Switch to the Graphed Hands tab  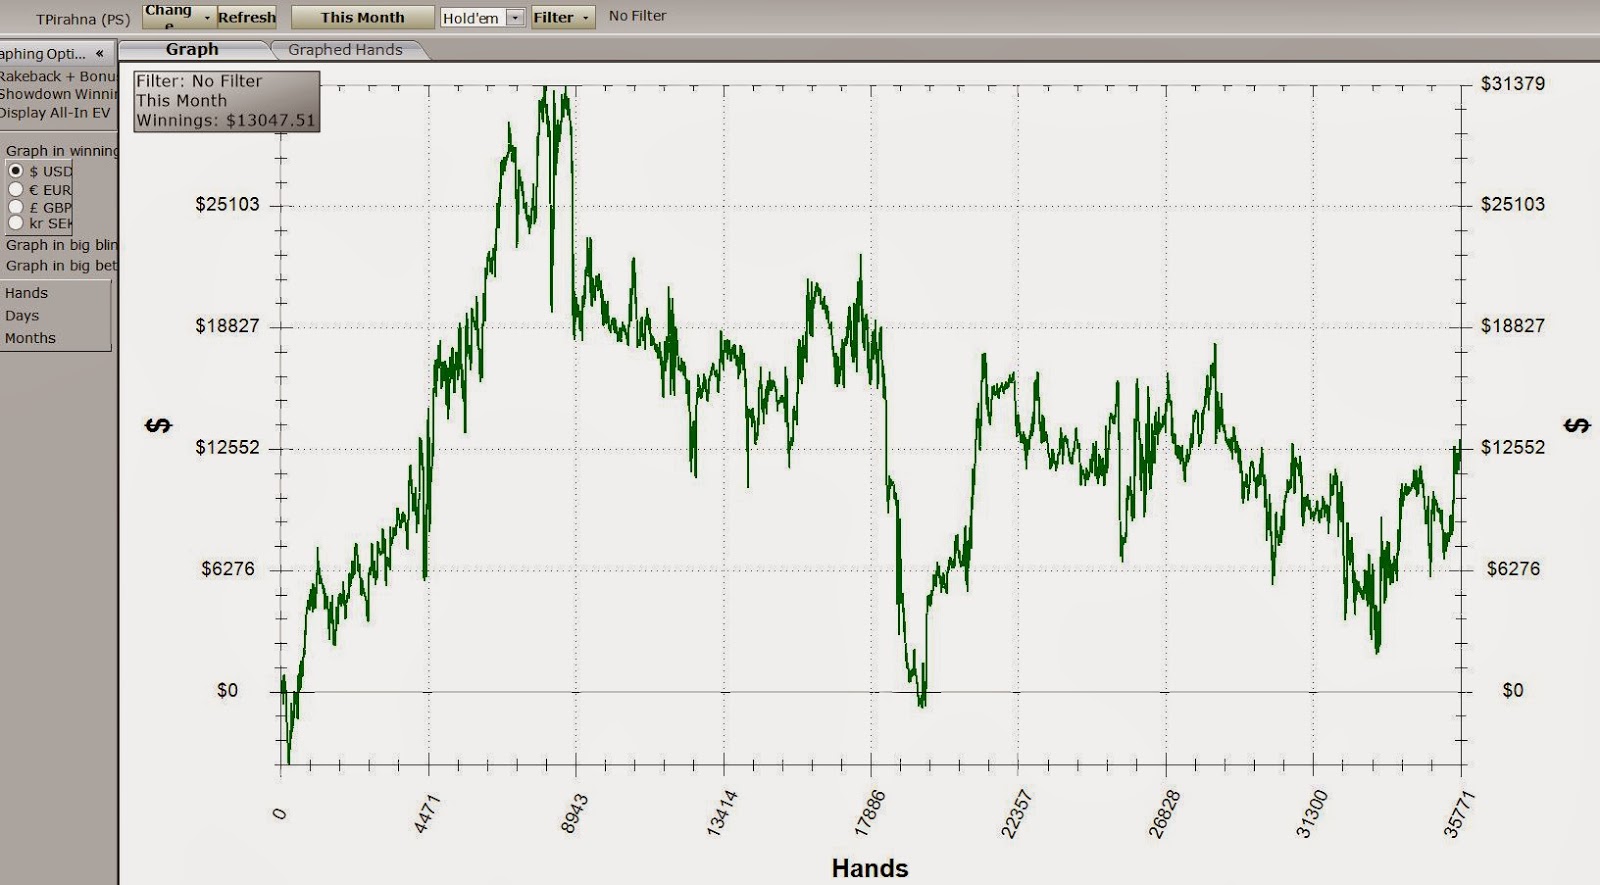pyautogui.click(x=345, y=49)
